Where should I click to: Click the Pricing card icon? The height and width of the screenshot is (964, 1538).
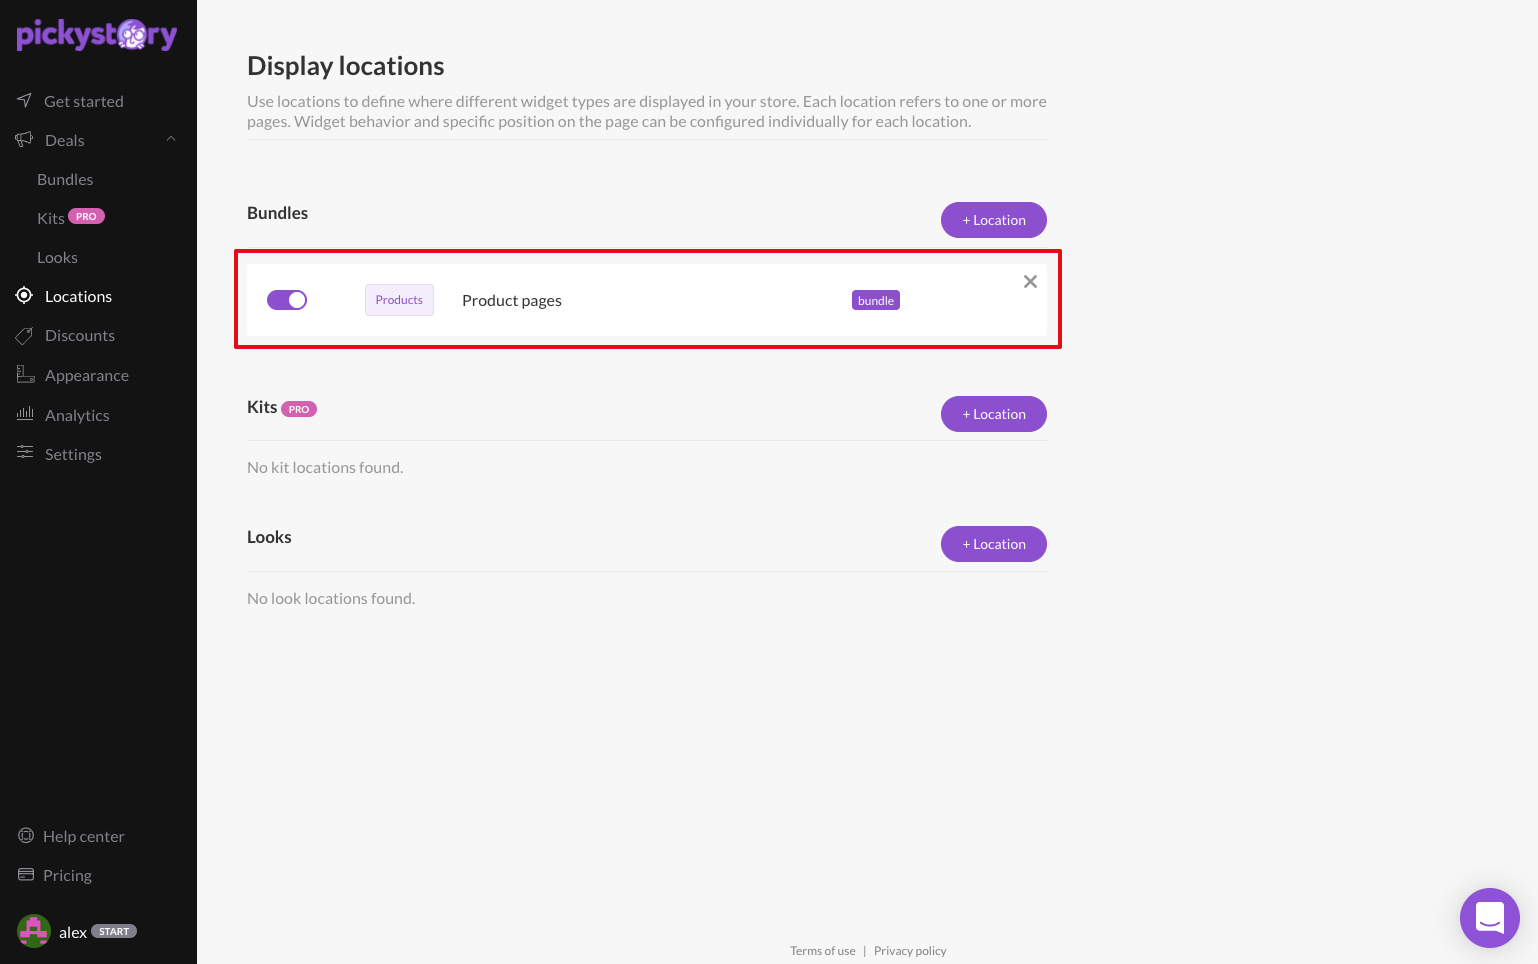[x=26, y=874]
